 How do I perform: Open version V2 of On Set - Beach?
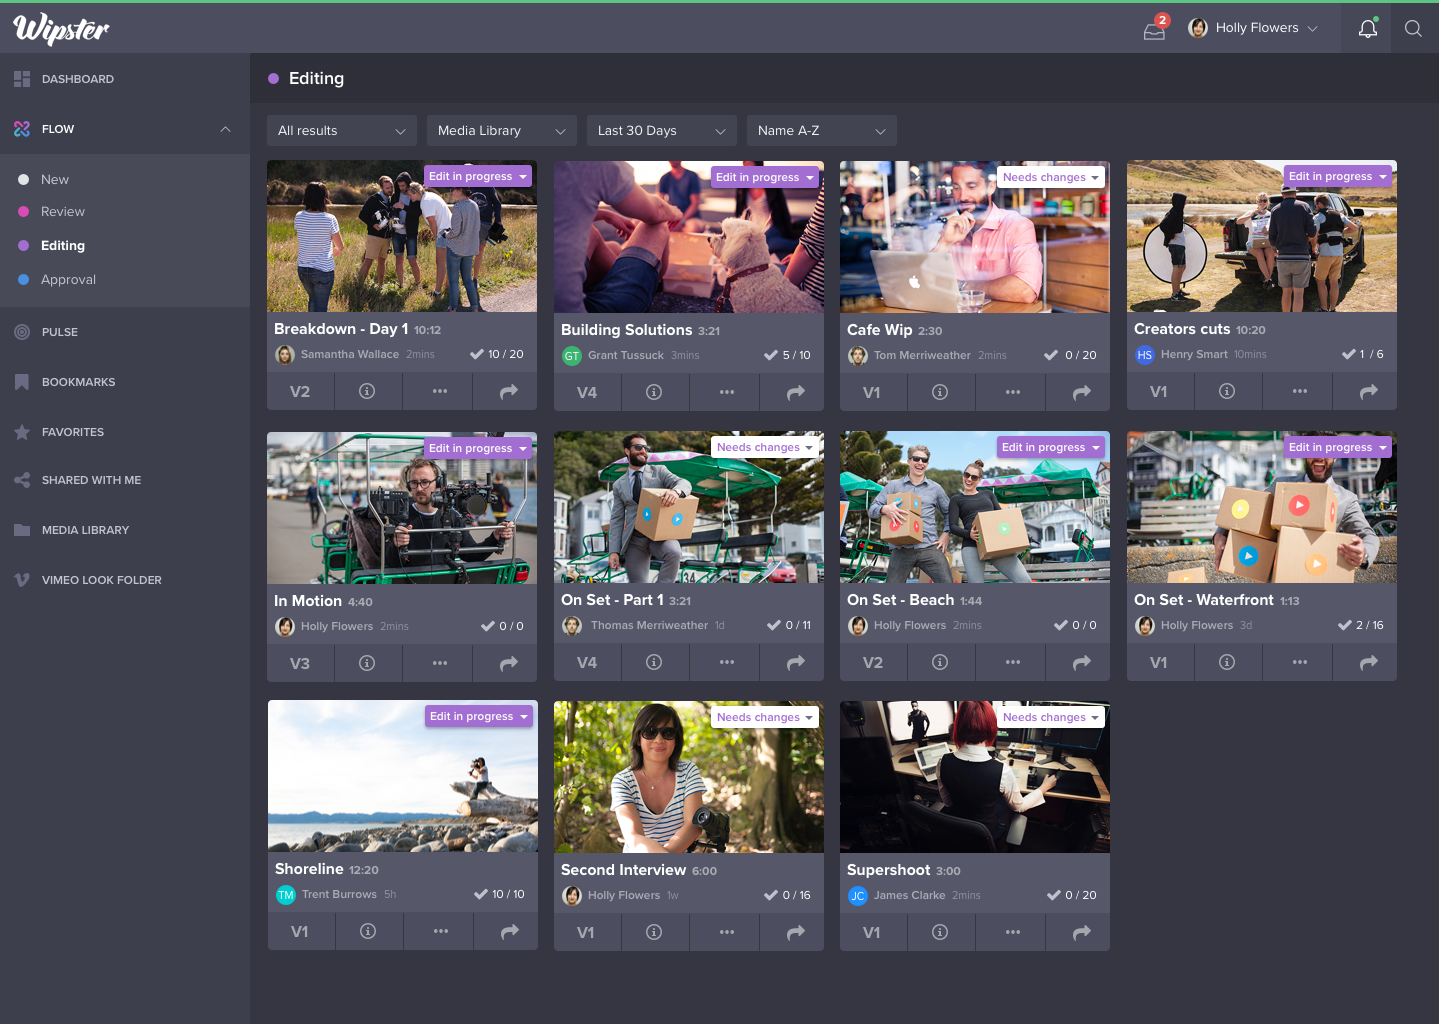tap(873, 662)
